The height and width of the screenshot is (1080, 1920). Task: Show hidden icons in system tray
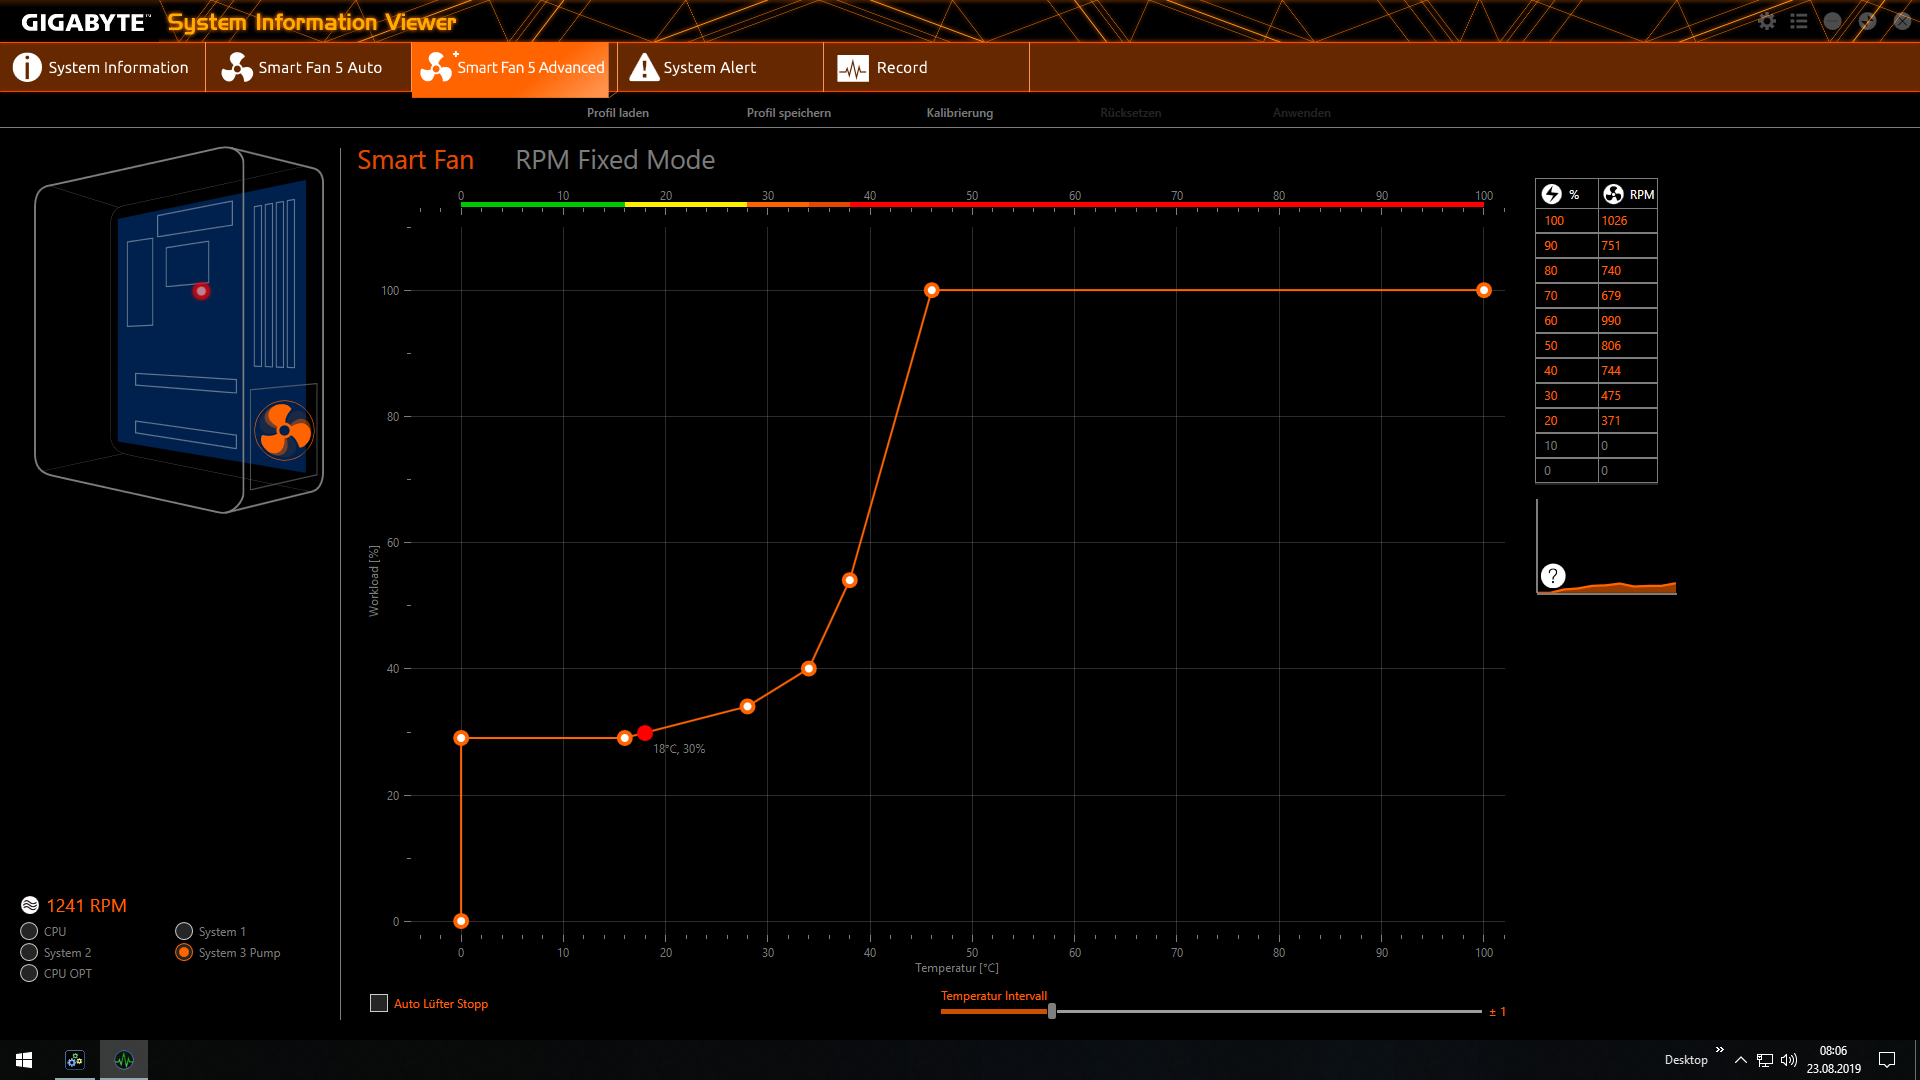coord(1740,1060)
